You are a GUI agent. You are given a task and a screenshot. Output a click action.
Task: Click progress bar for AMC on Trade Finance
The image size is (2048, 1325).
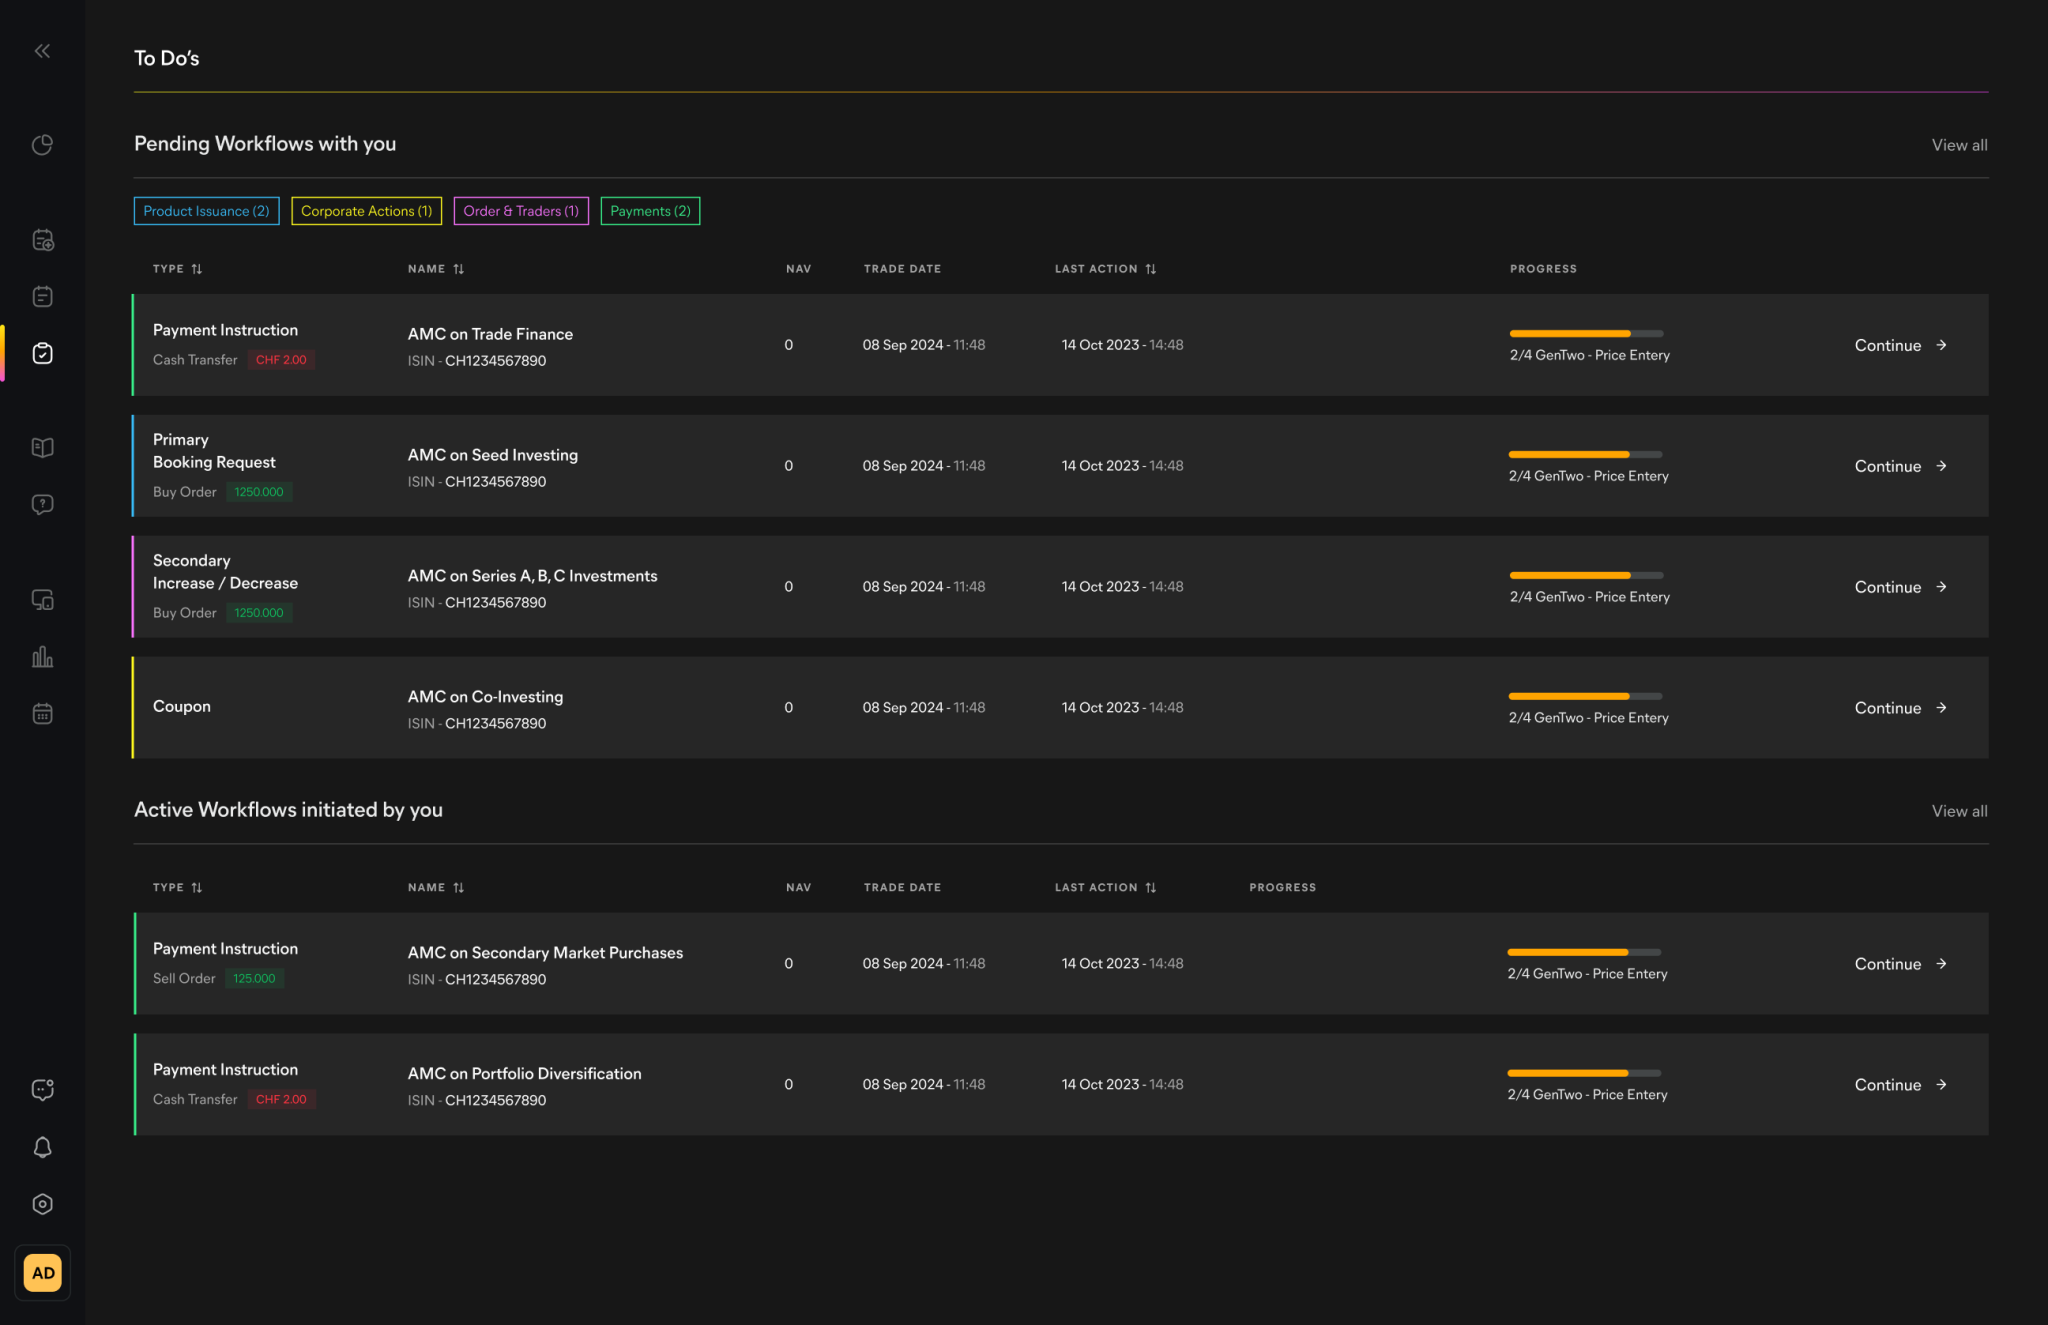coord(1586,334)
